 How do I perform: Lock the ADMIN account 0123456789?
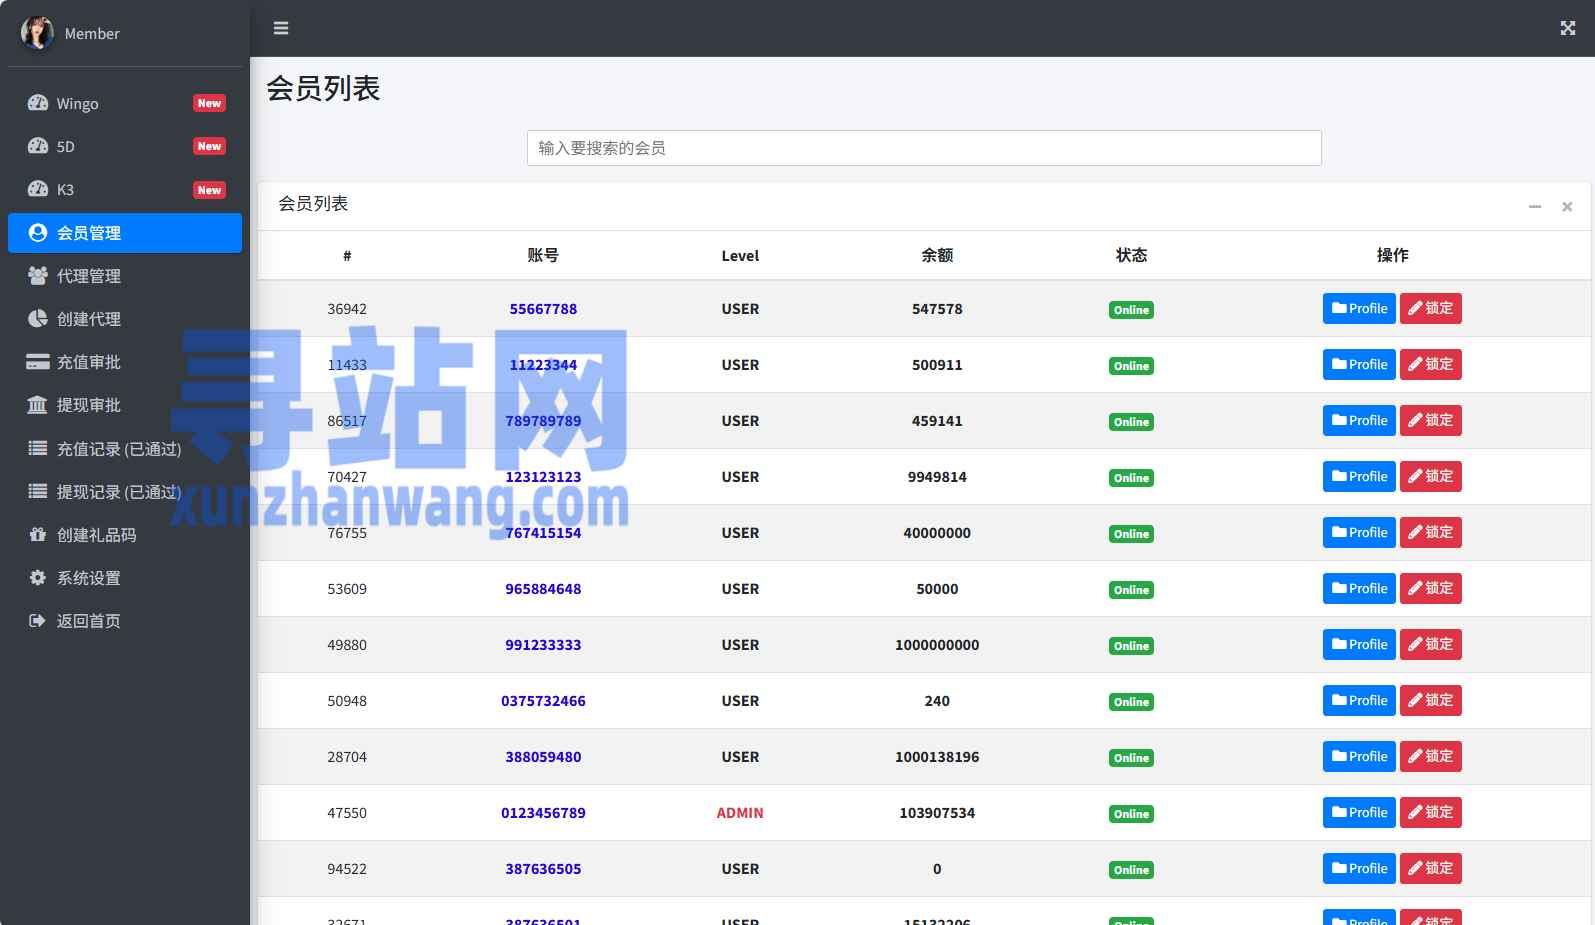(1430, 813)
